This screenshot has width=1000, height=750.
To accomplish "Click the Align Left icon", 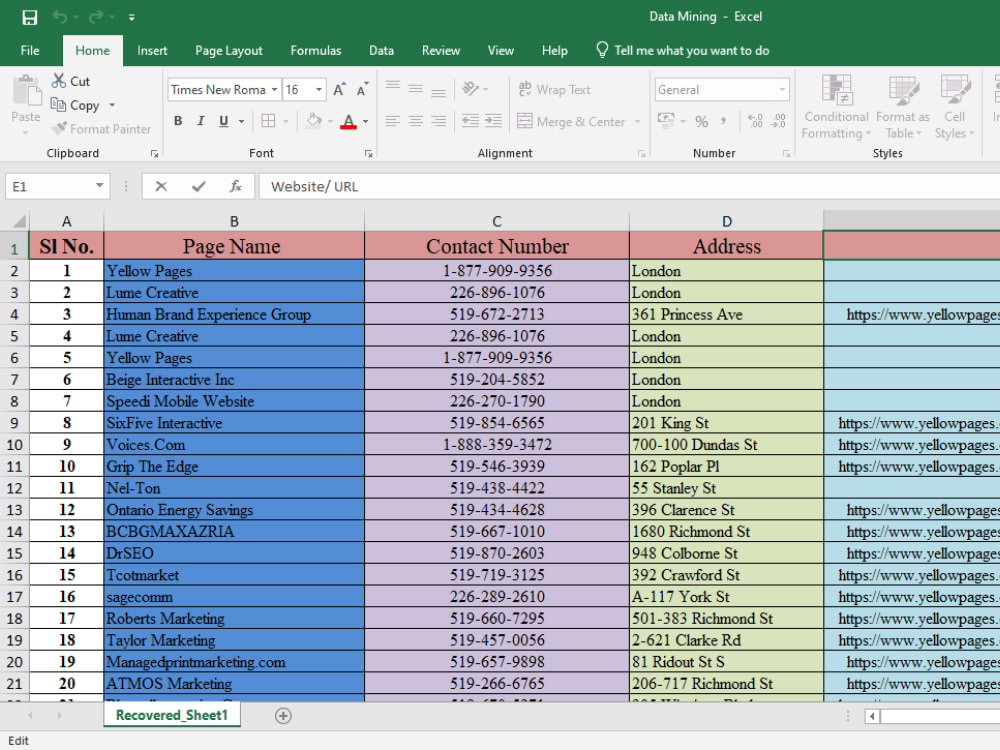I will click(393, 121).
